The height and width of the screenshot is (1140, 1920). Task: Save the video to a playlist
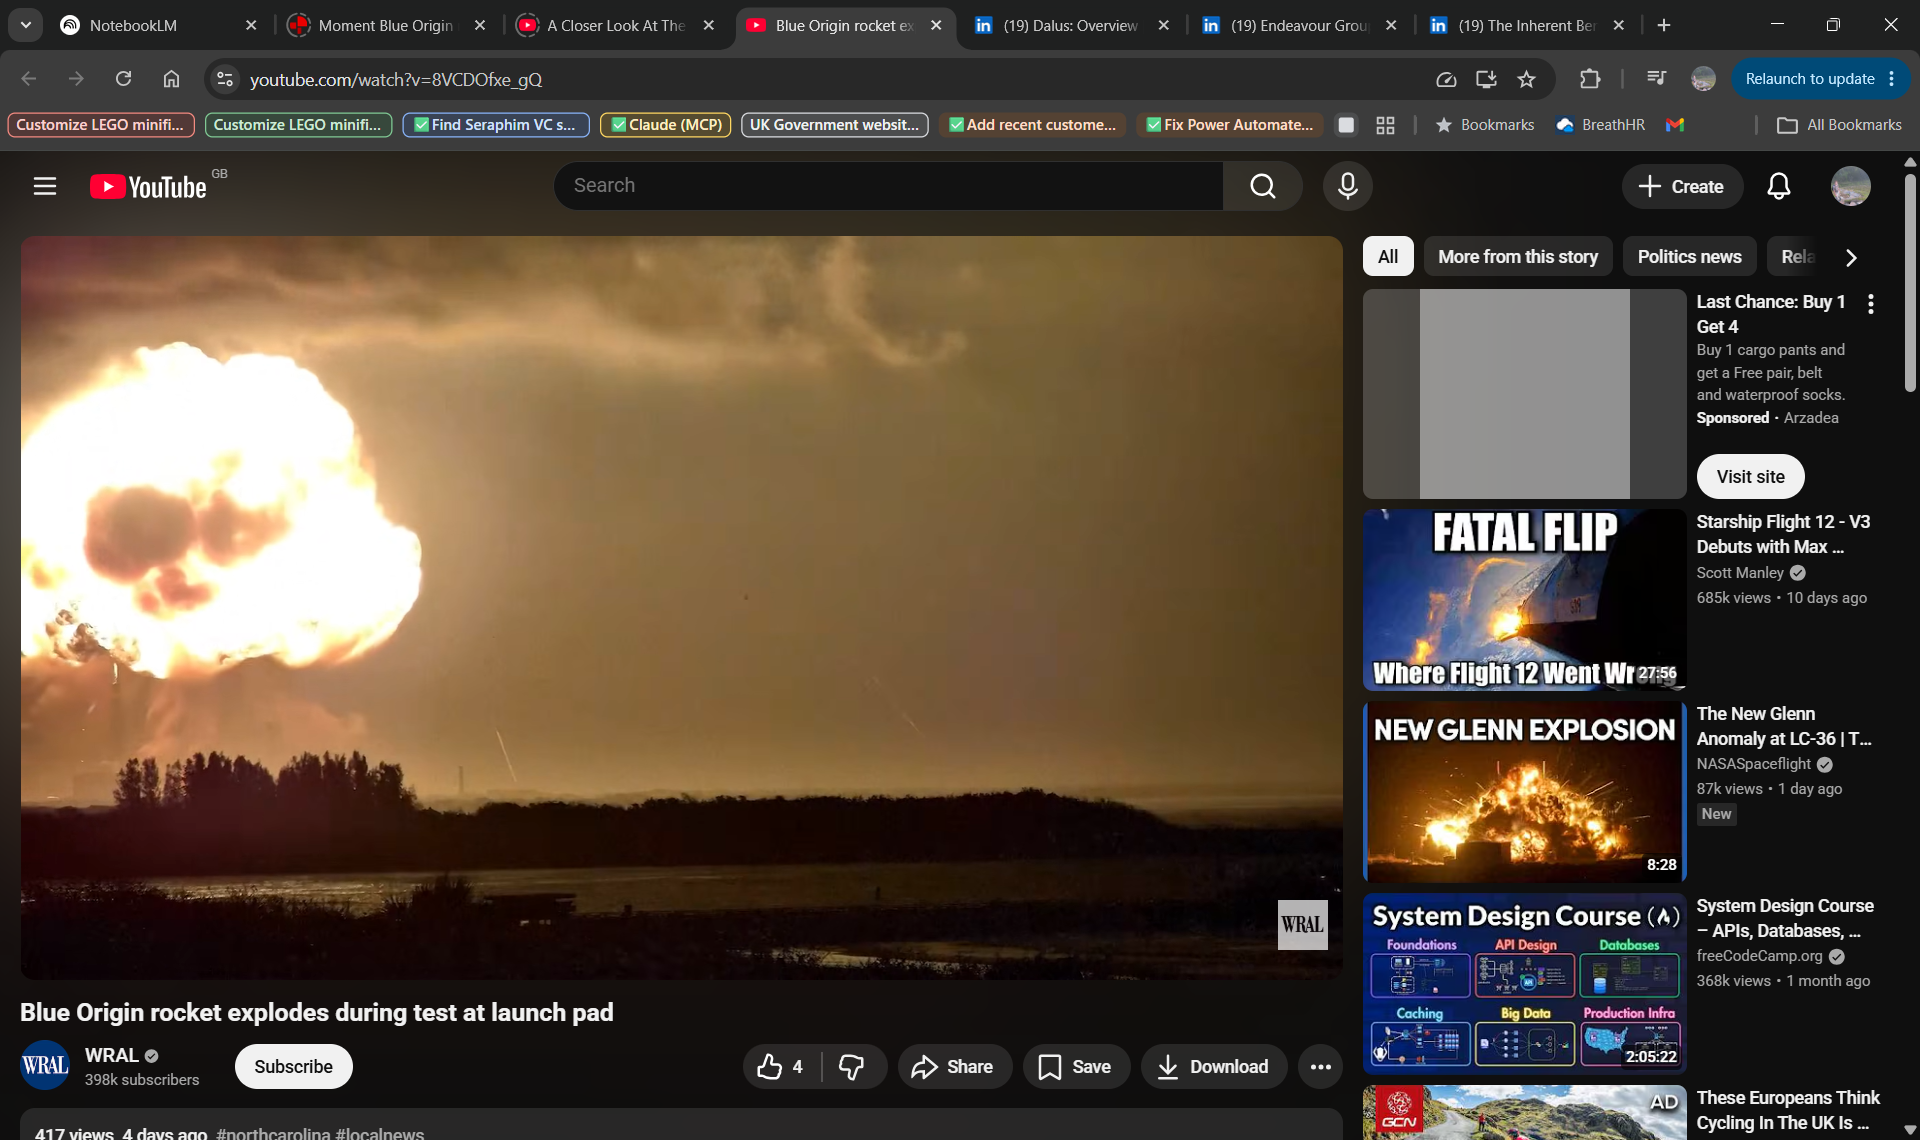pyautogui.click(x=1076, y=1067)
